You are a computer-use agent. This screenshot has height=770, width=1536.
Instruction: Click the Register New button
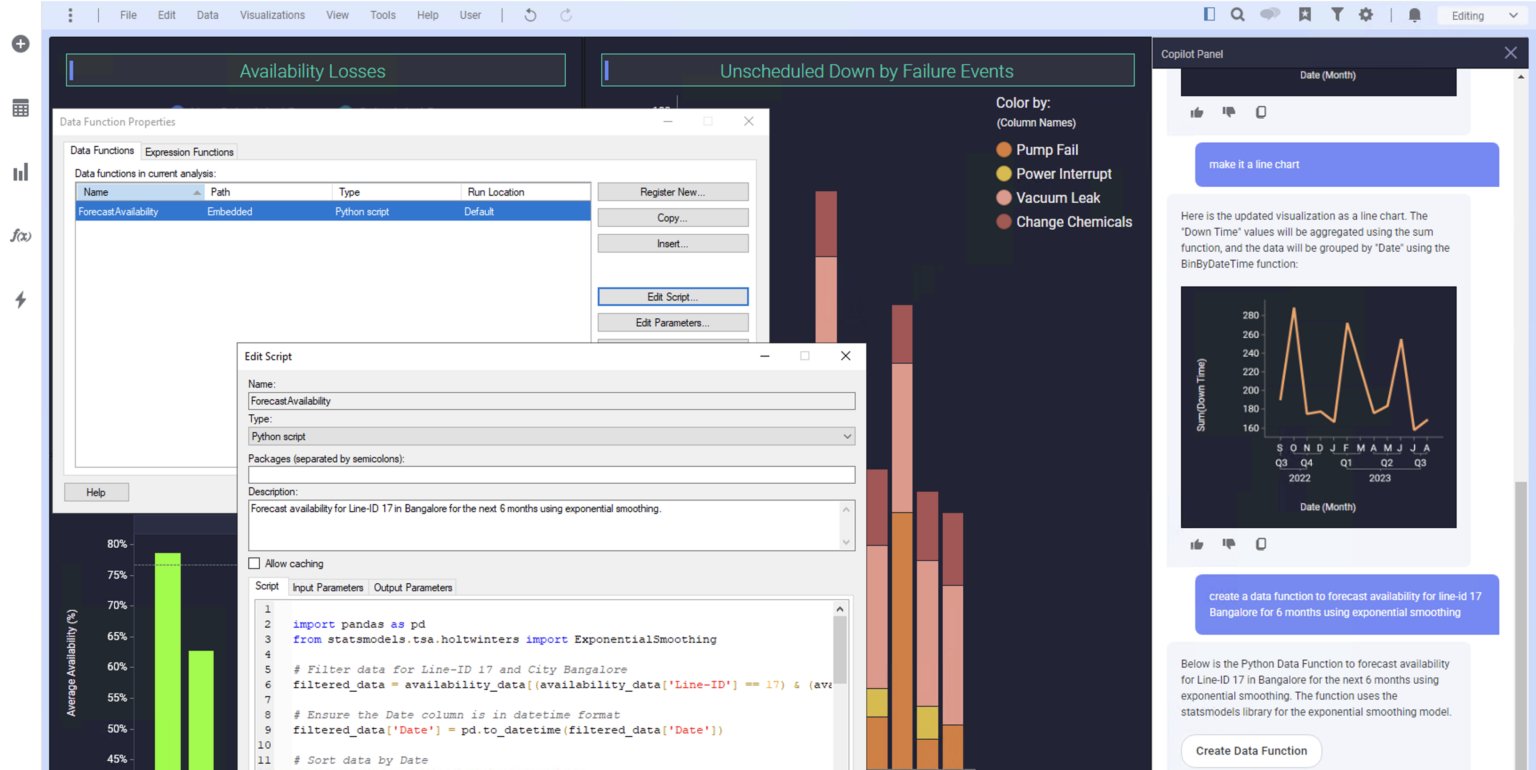[672, 191]
